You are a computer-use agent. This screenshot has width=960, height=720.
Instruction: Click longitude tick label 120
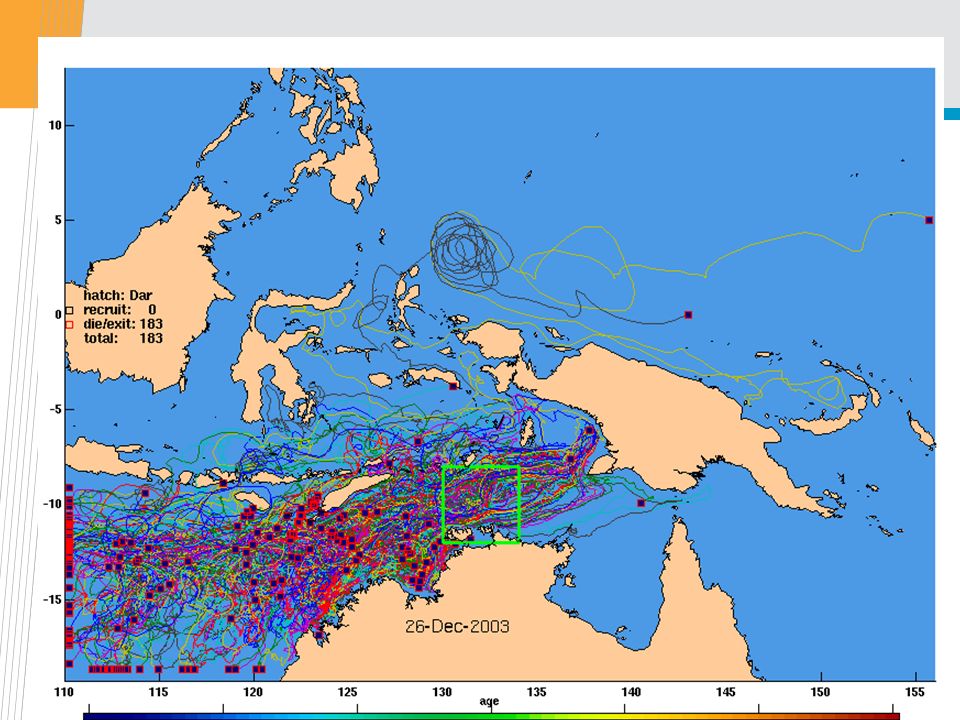253,692
